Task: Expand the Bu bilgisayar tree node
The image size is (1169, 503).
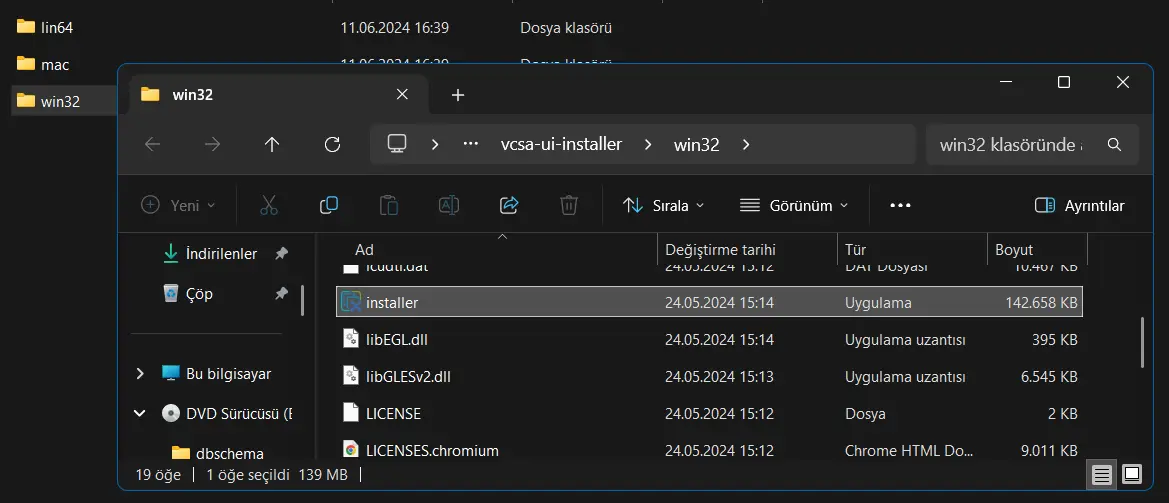Action: pyautogui.click(x=139, y=373)
